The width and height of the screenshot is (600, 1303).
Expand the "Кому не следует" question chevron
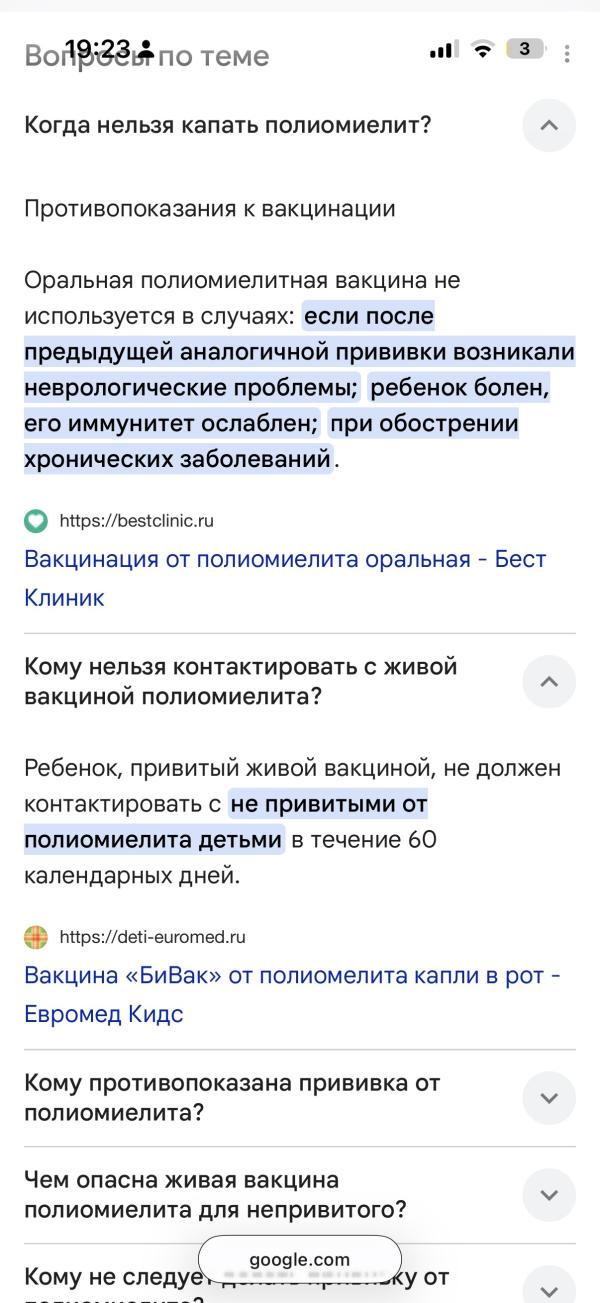549,1286
